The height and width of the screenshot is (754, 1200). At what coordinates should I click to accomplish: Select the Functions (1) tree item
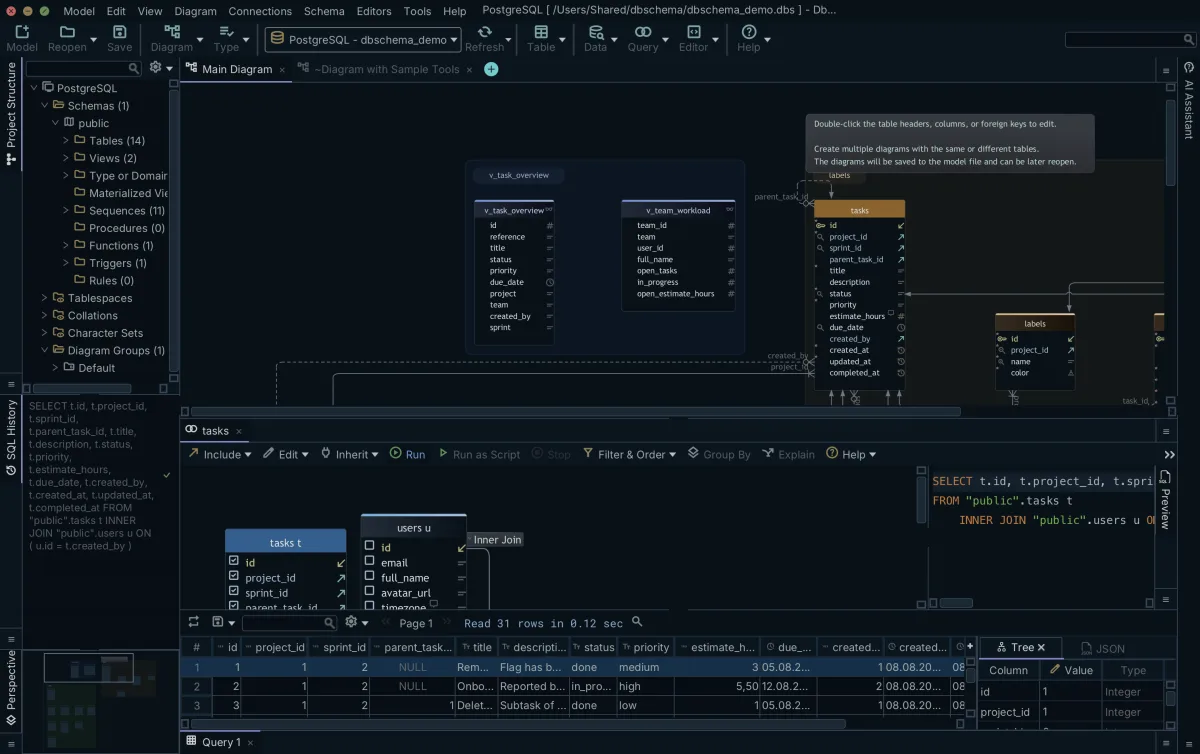121,245
